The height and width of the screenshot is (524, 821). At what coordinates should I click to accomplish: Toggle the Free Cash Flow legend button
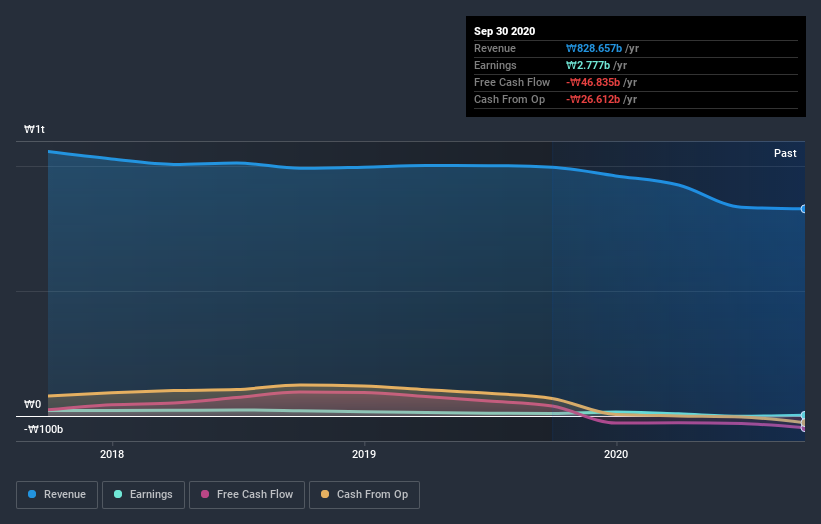point(247,495)
